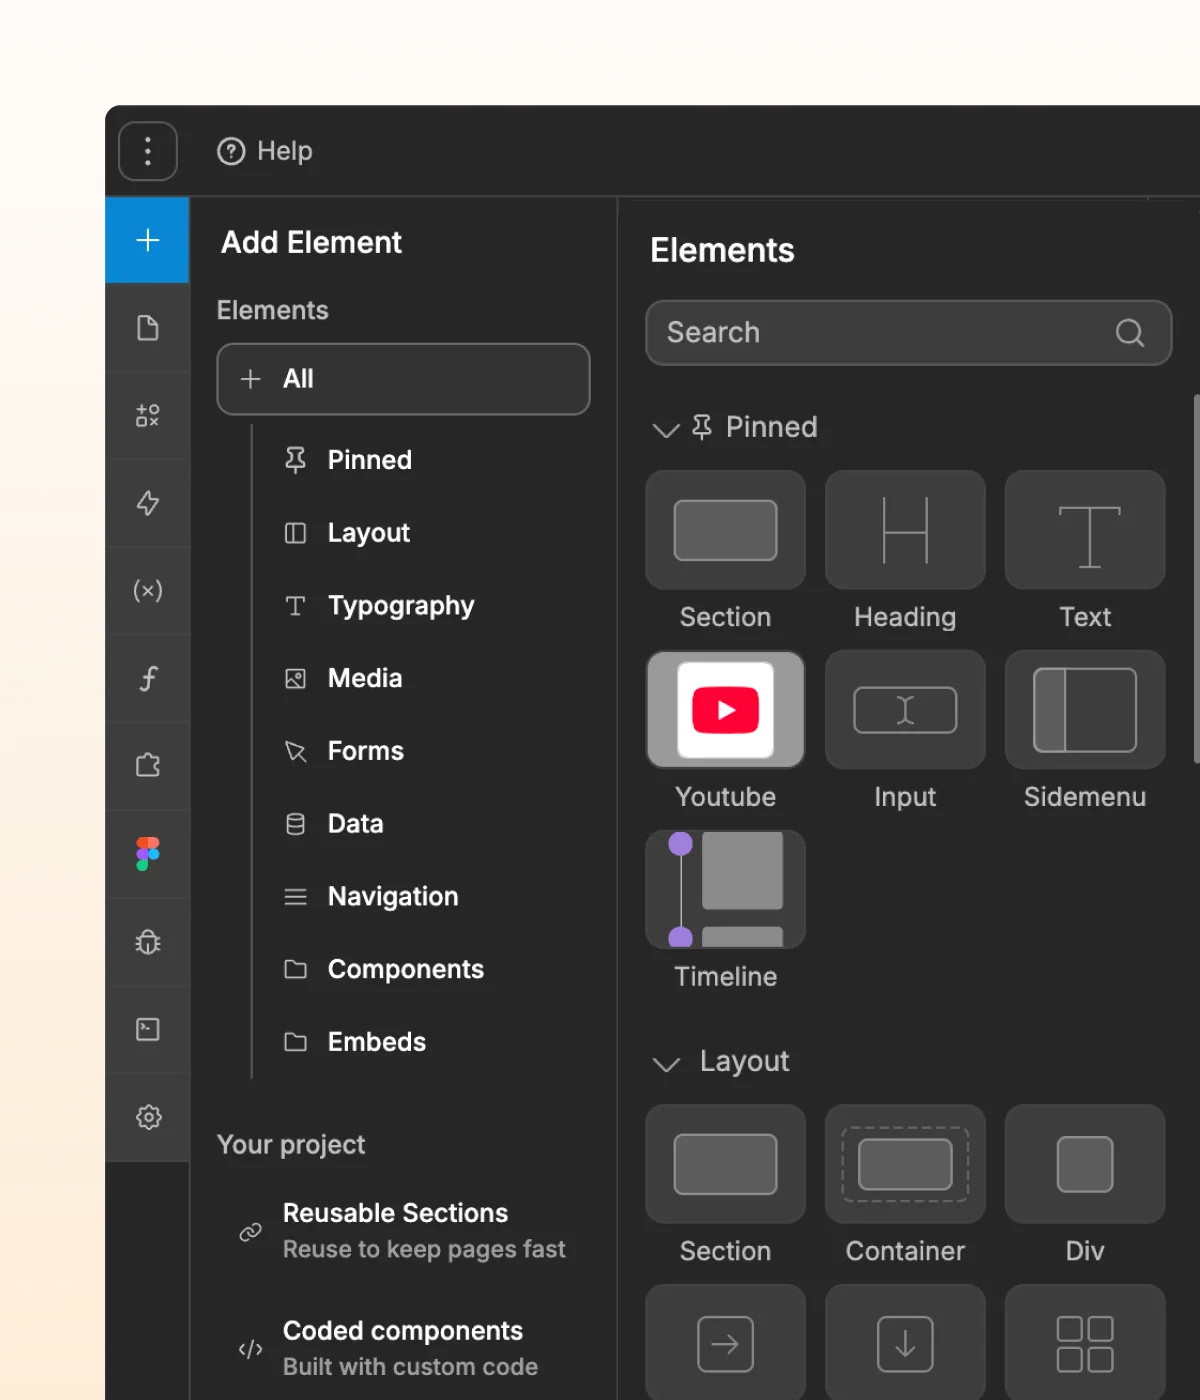Select the Layout category in the list

point(347,533)
